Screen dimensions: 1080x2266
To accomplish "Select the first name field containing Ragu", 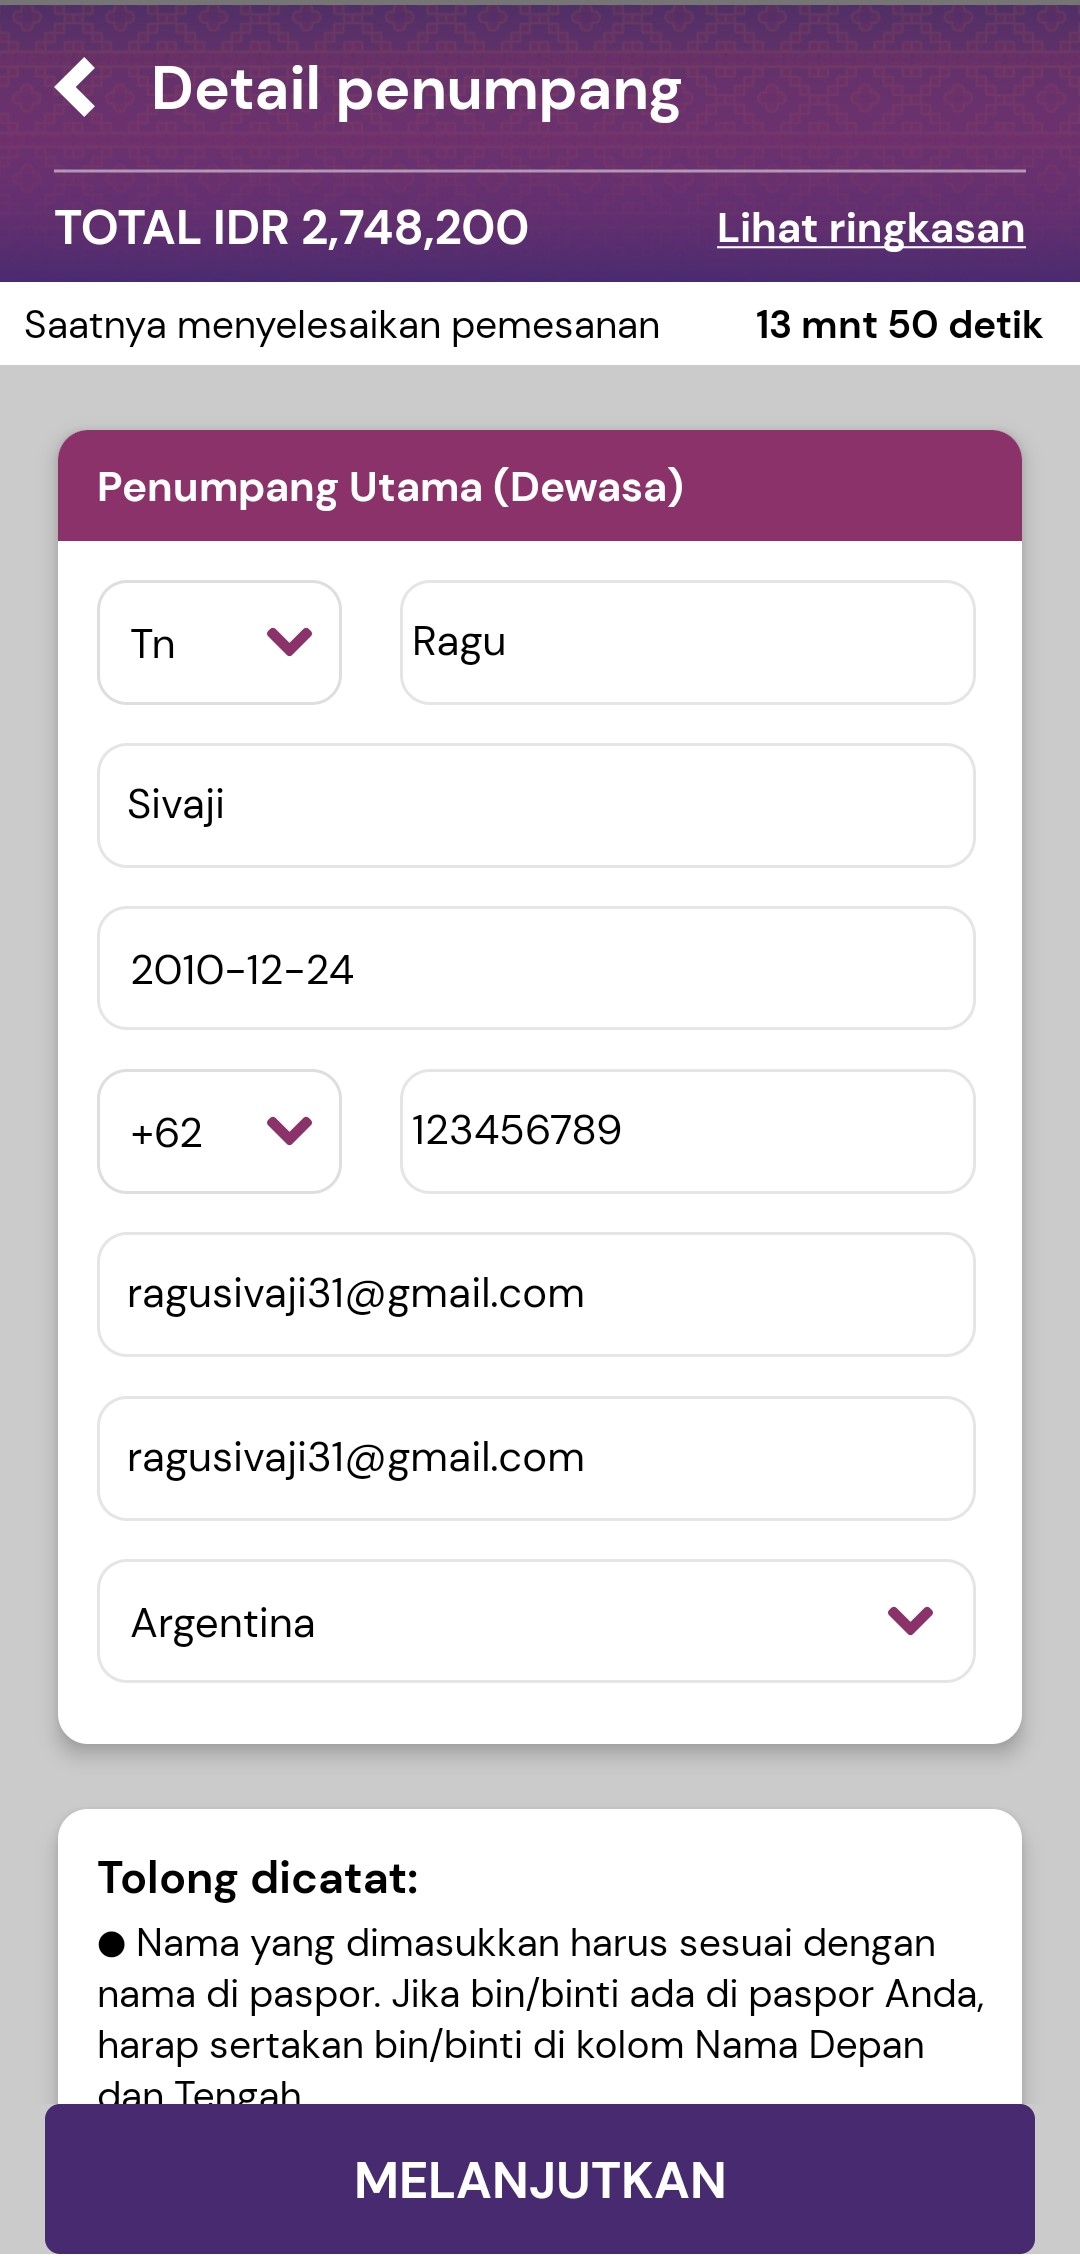I will pyautogui.click(x=688, y=642).
